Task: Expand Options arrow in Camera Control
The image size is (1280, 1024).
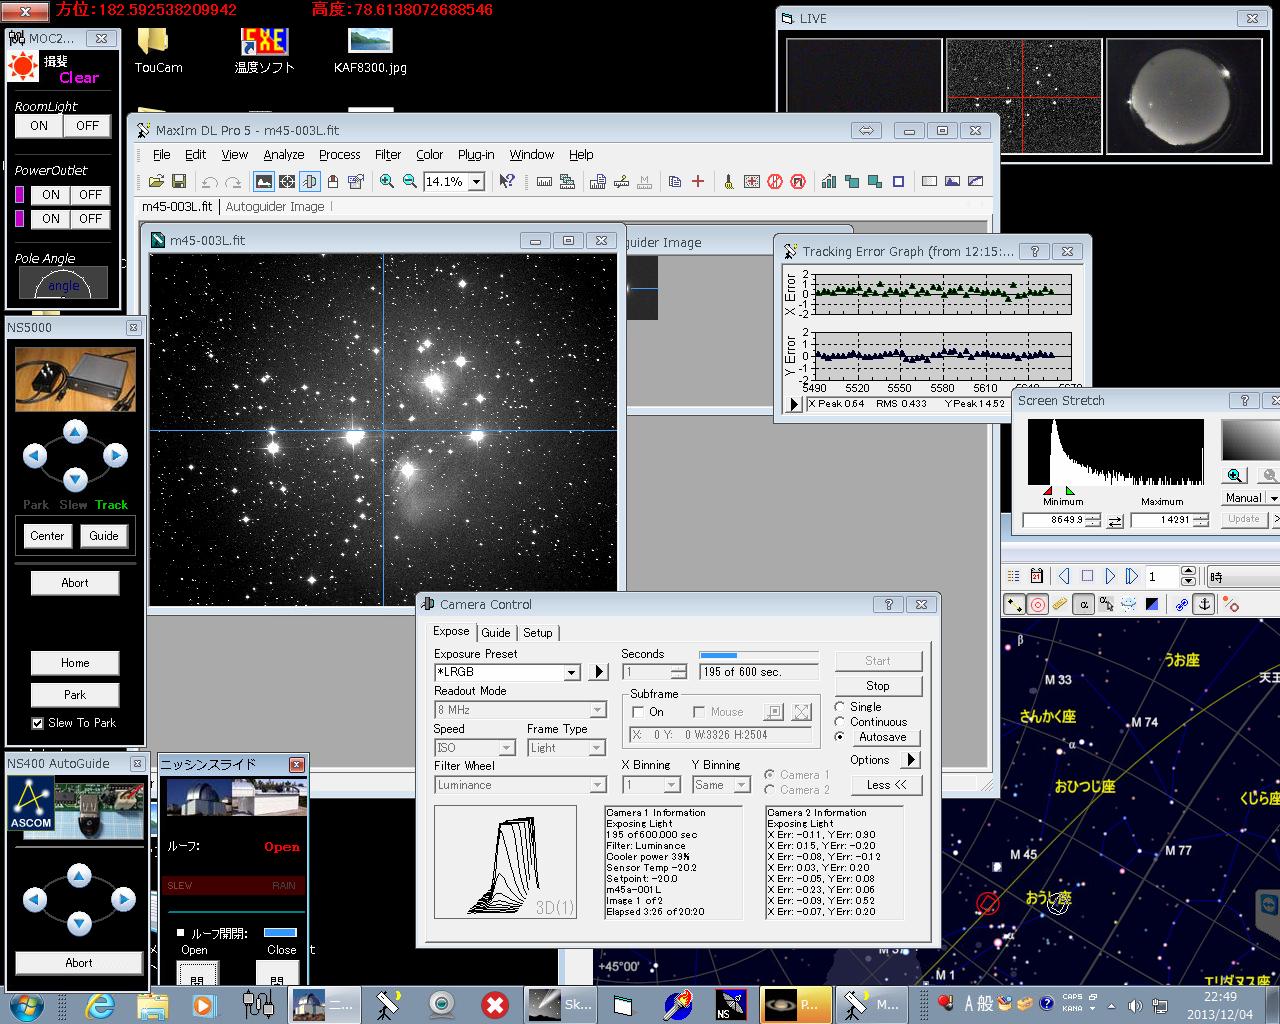Action: click(x=910, y=760)
